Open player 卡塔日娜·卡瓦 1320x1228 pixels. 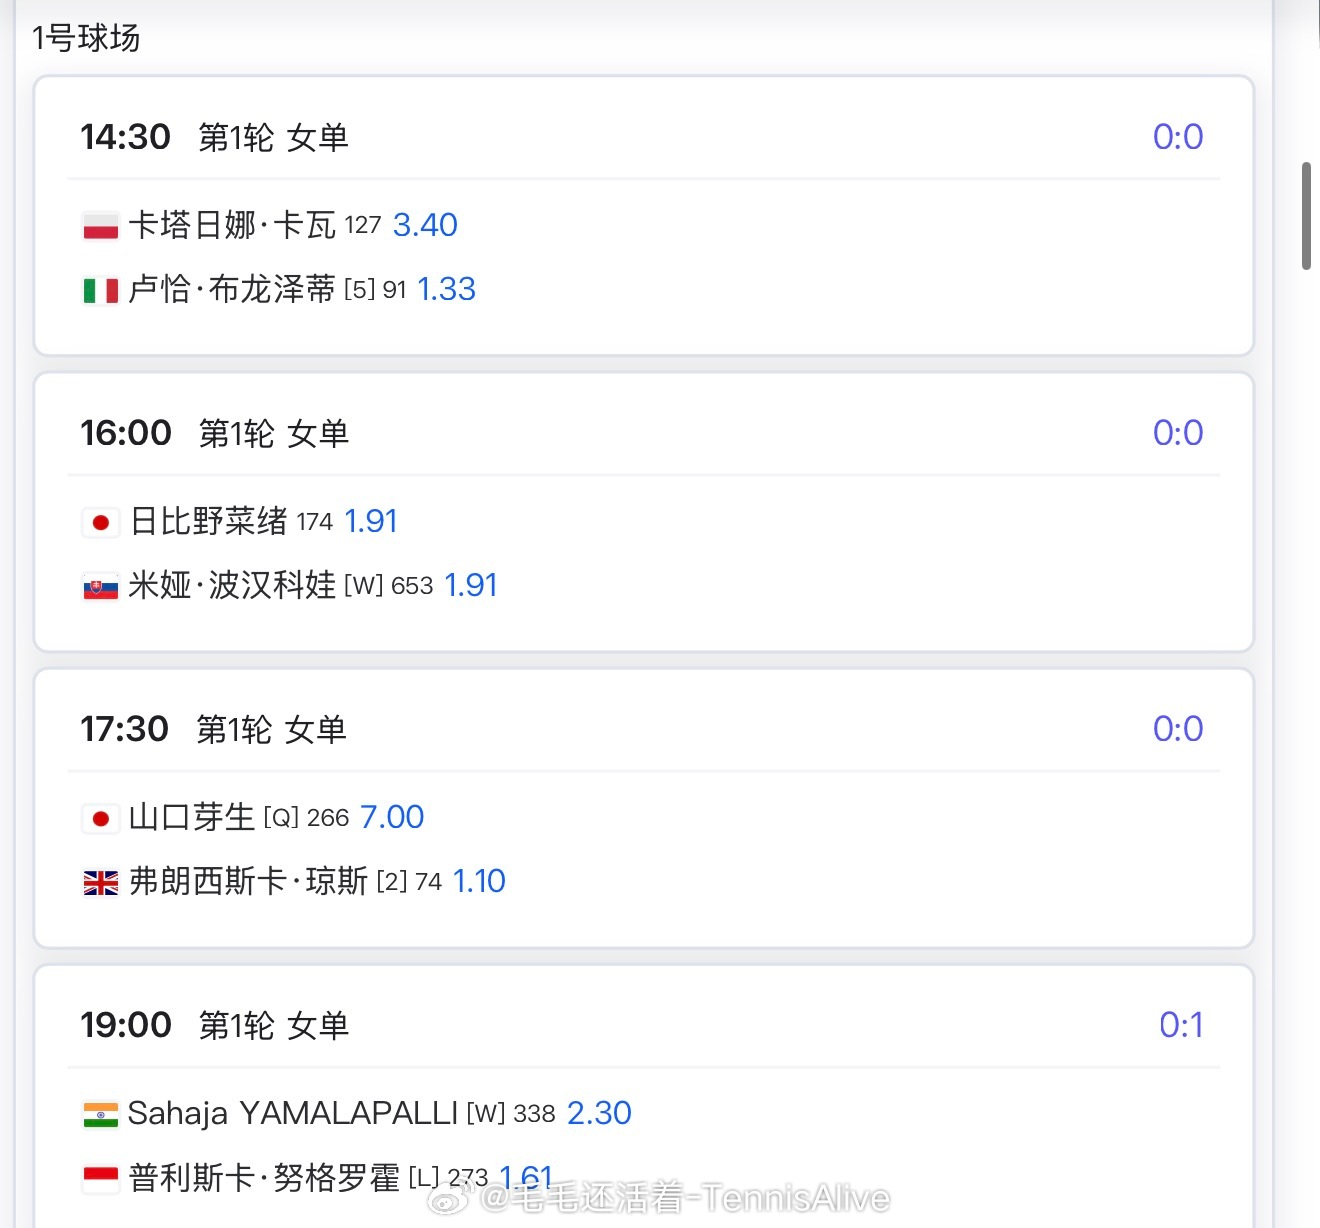[232, 225]
